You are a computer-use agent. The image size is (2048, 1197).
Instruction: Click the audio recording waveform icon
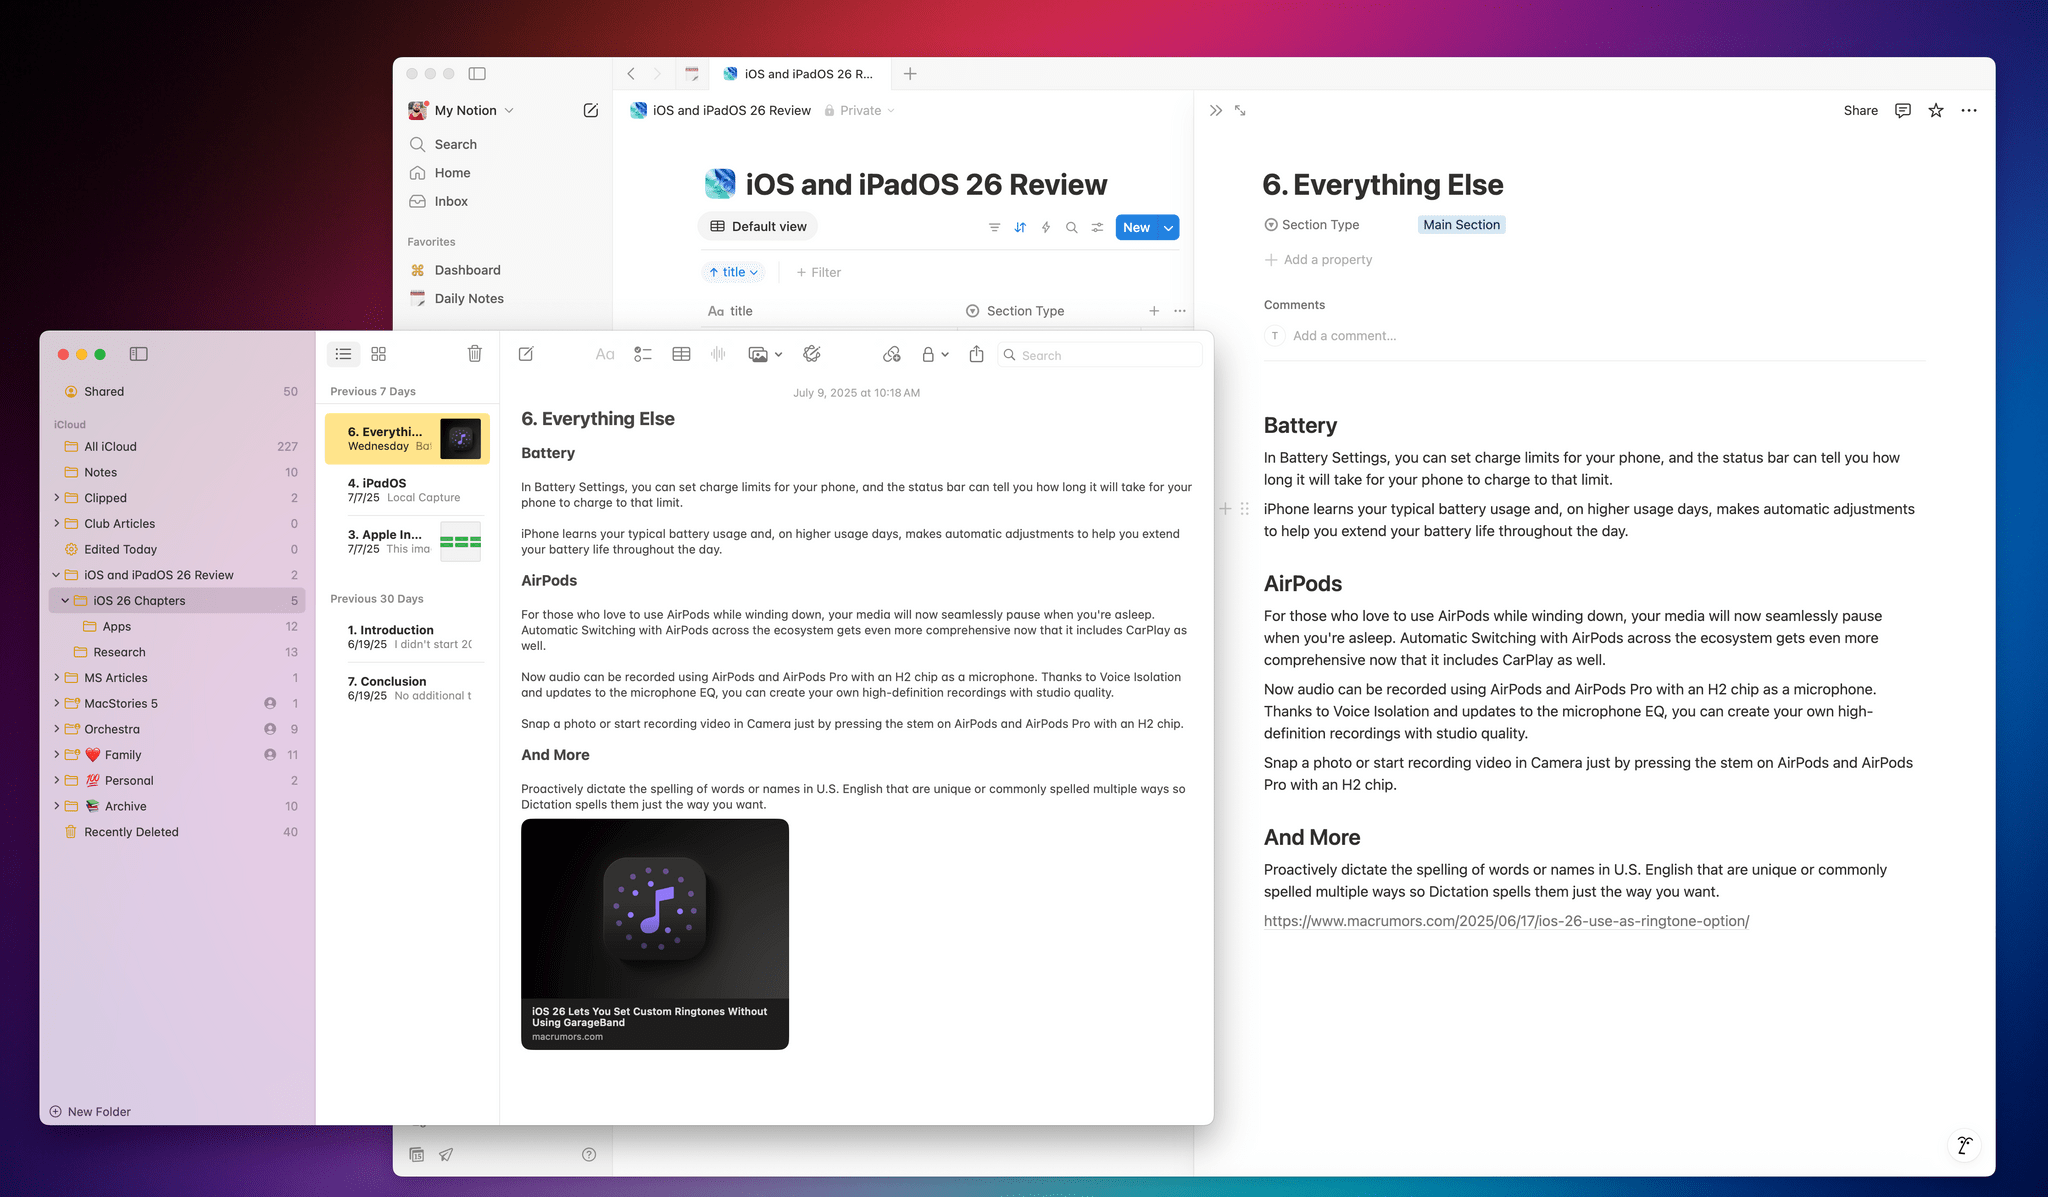coord(718,355)
